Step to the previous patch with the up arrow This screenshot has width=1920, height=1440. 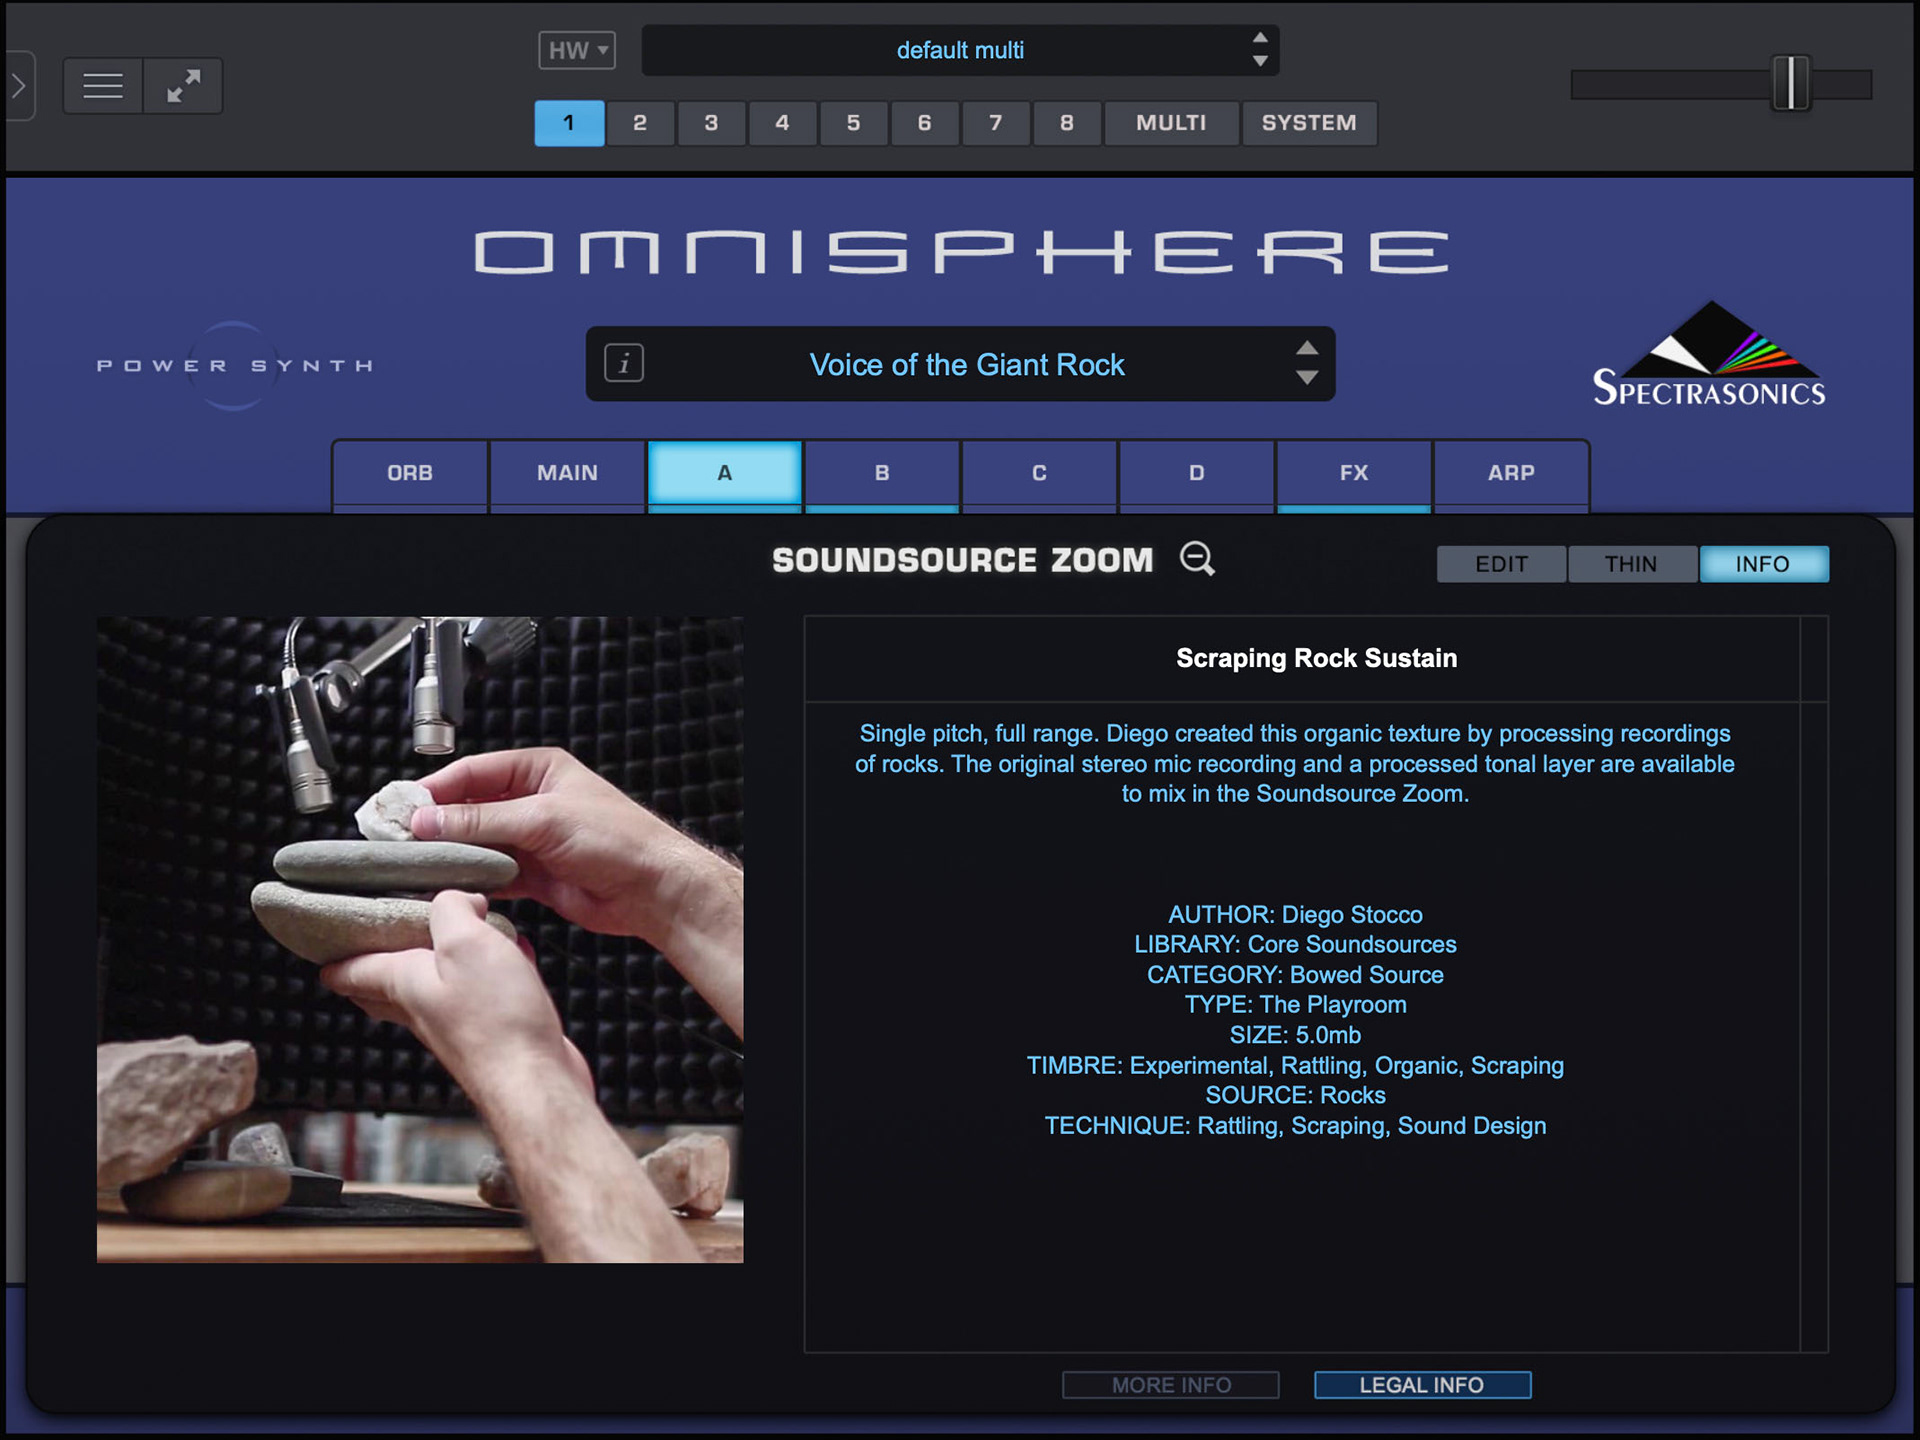(x=1306, y=348)
